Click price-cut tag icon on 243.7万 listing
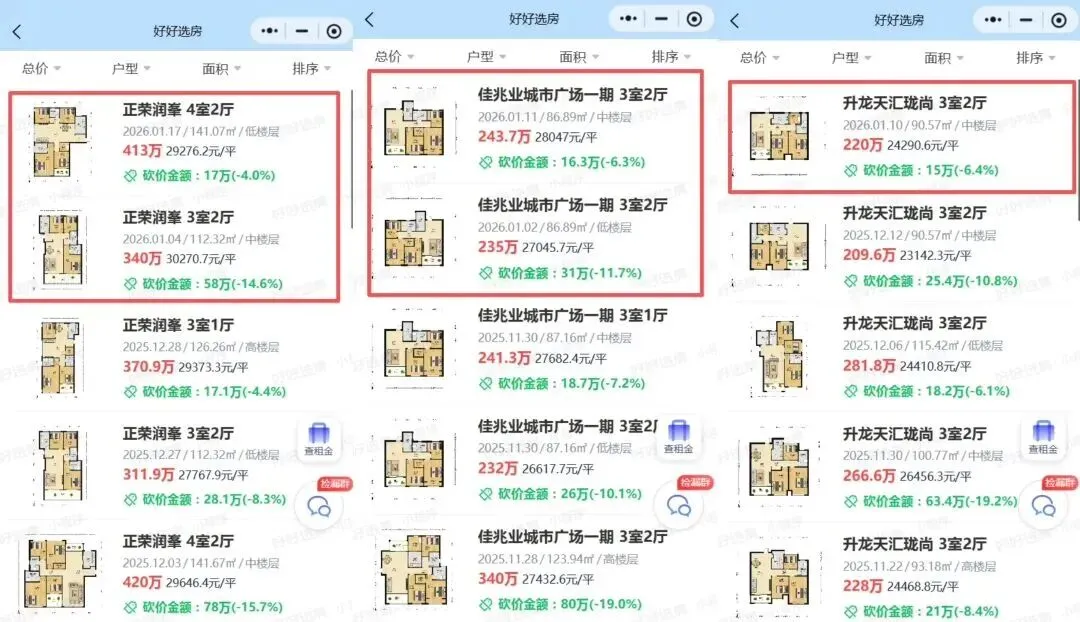Image resolution: width=1080 pixels, height=622 pixels. point(486,163)
